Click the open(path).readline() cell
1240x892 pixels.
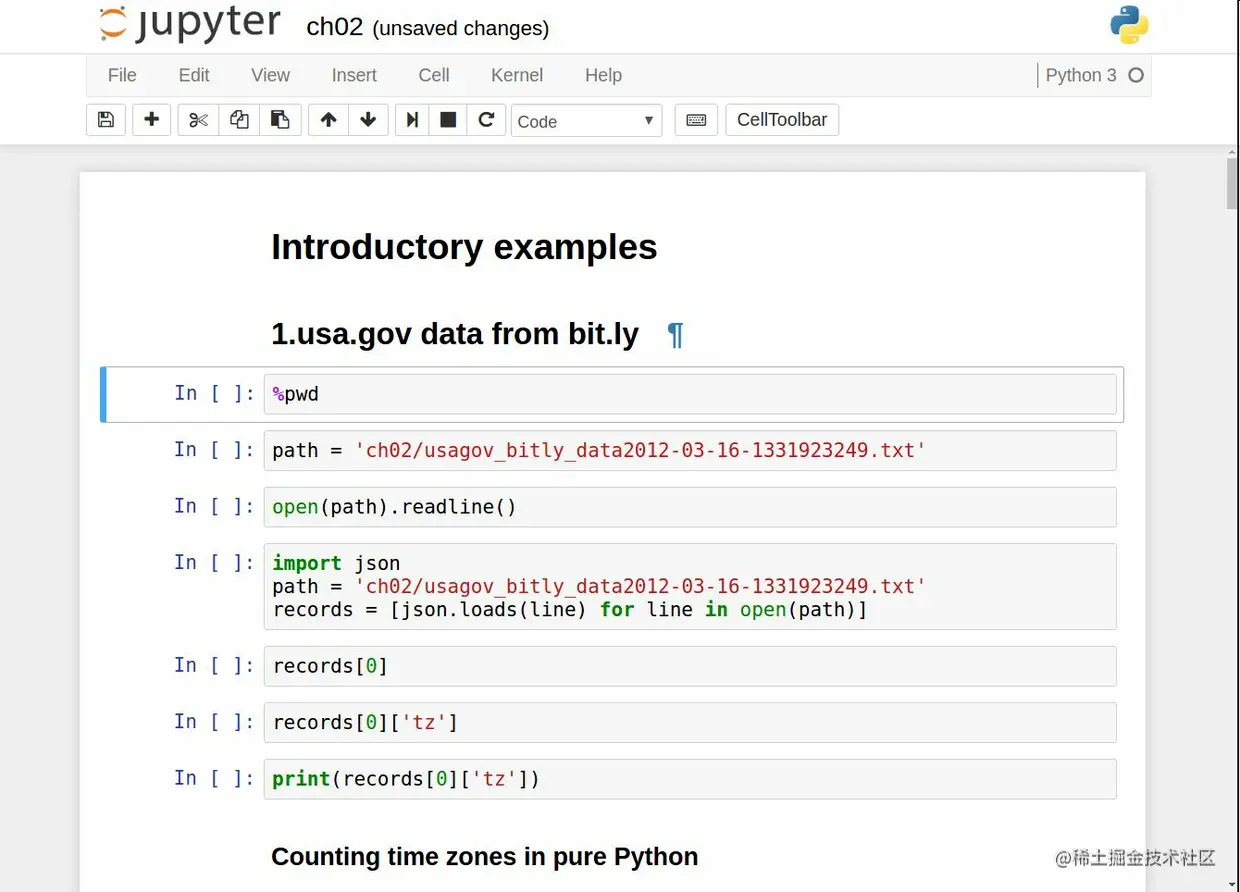[690, 507]
